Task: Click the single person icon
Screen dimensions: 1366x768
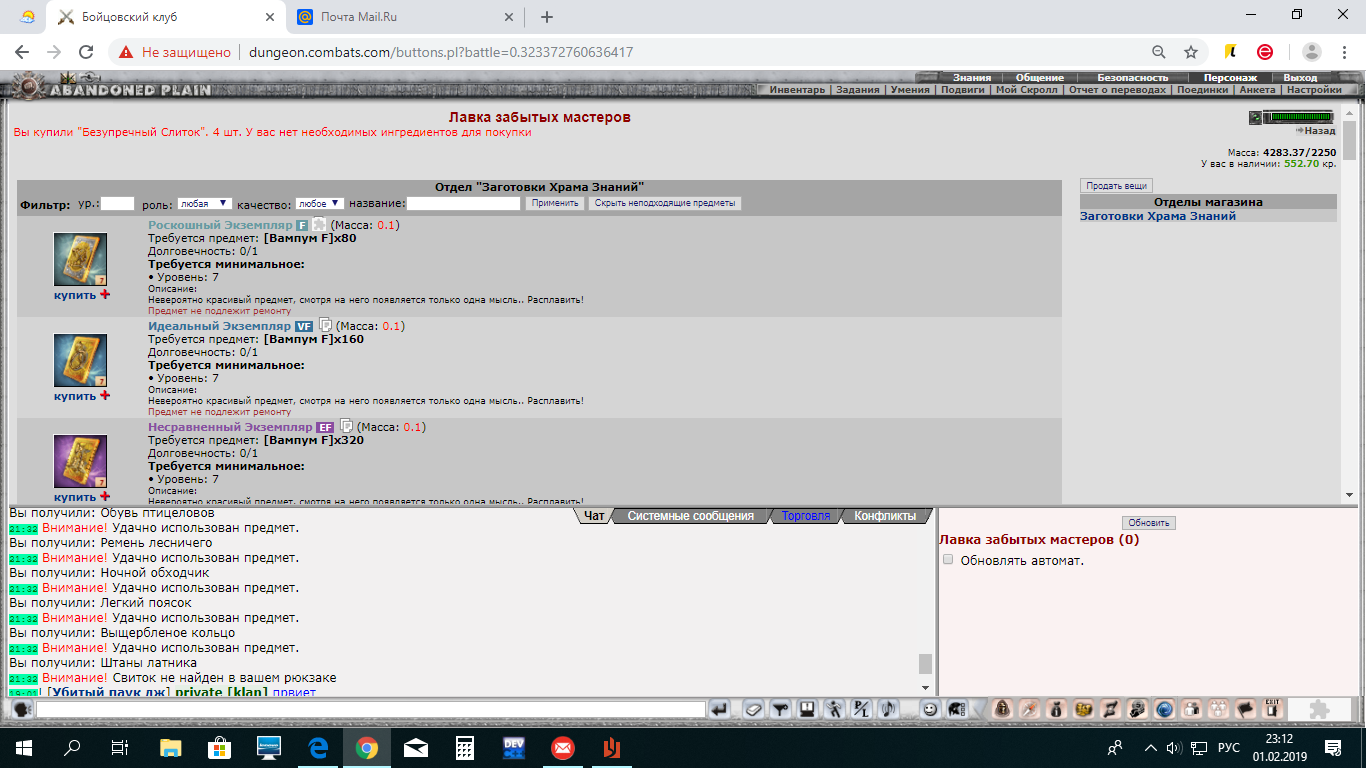Action: pos(1191,709)
